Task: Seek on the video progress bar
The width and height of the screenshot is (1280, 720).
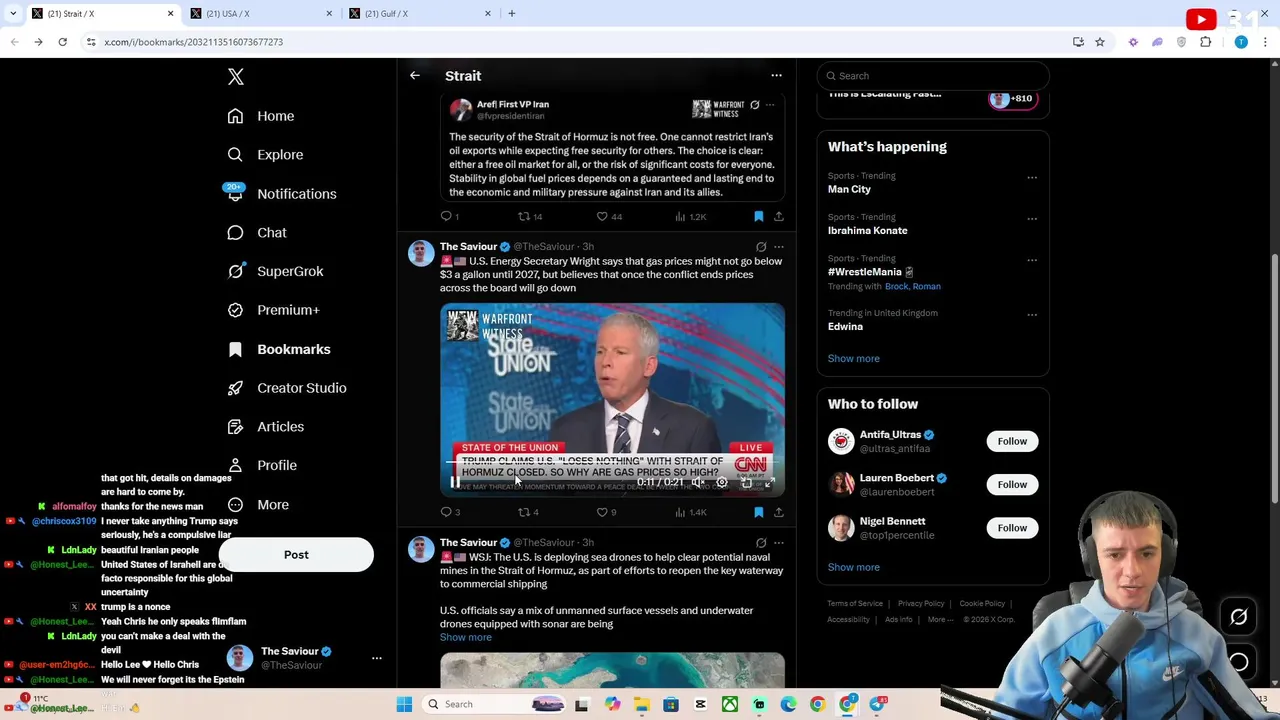Action: coord(612,463)
